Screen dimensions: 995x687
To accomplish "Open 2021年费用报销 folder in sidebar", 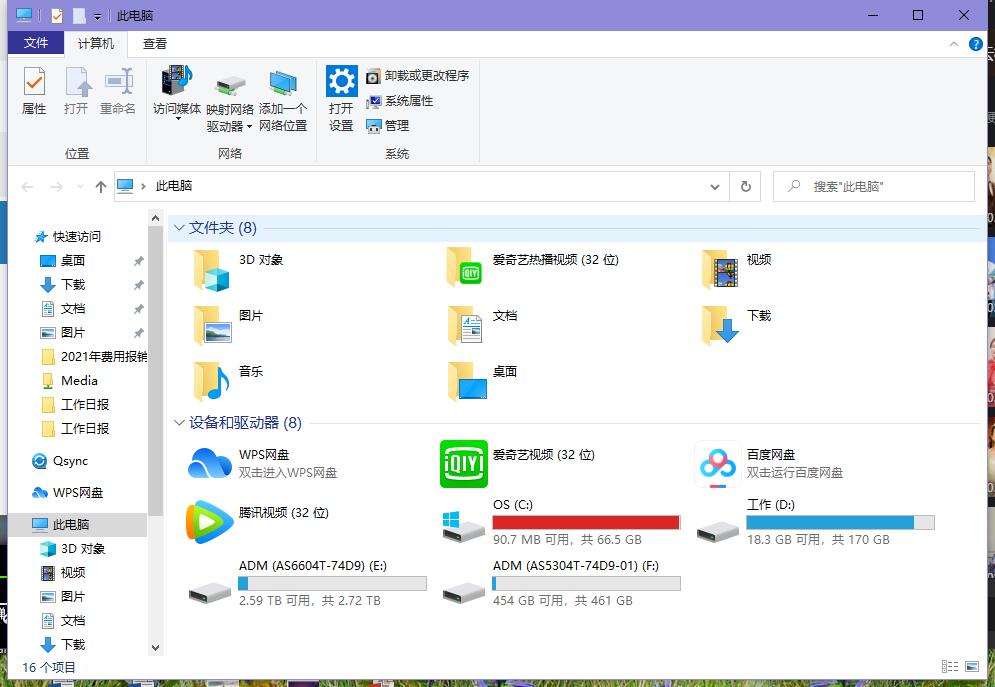I will point(93,357).
